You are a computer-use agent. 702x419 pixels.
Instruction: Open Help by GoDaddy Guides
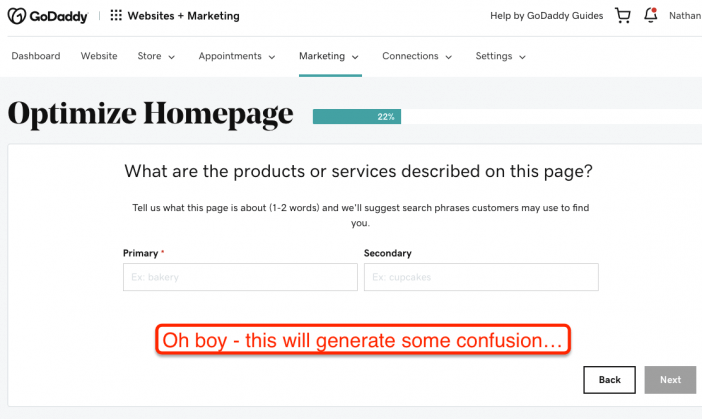click(547, 16)
